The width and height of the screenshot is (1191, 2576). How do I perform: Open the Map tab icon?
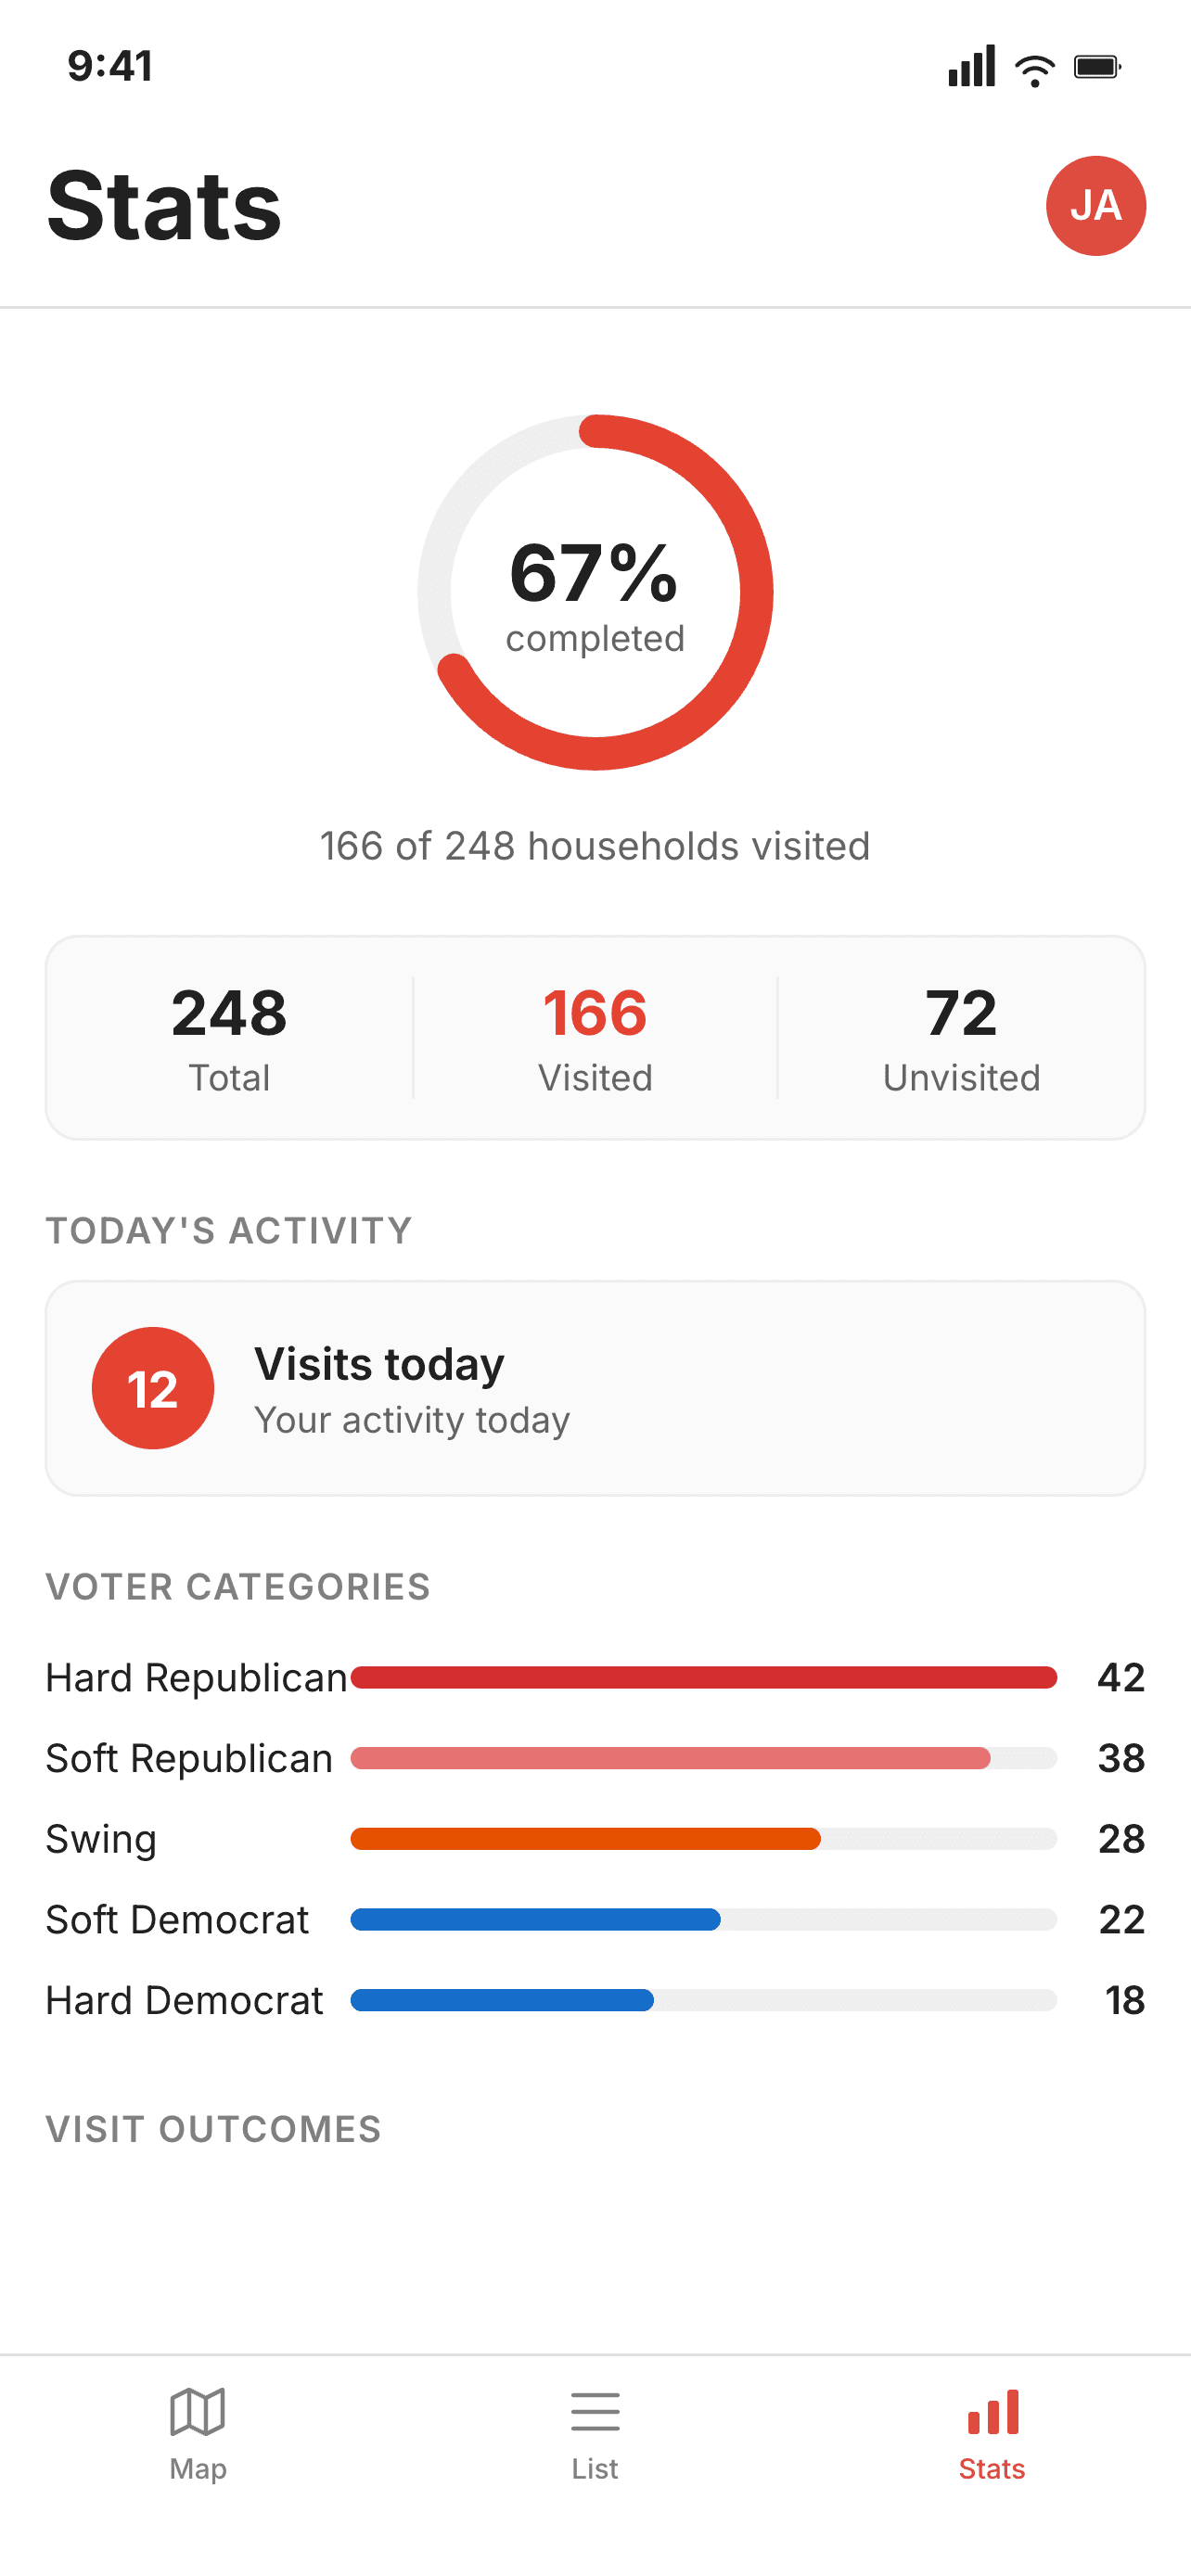(x=197, y=2411)
